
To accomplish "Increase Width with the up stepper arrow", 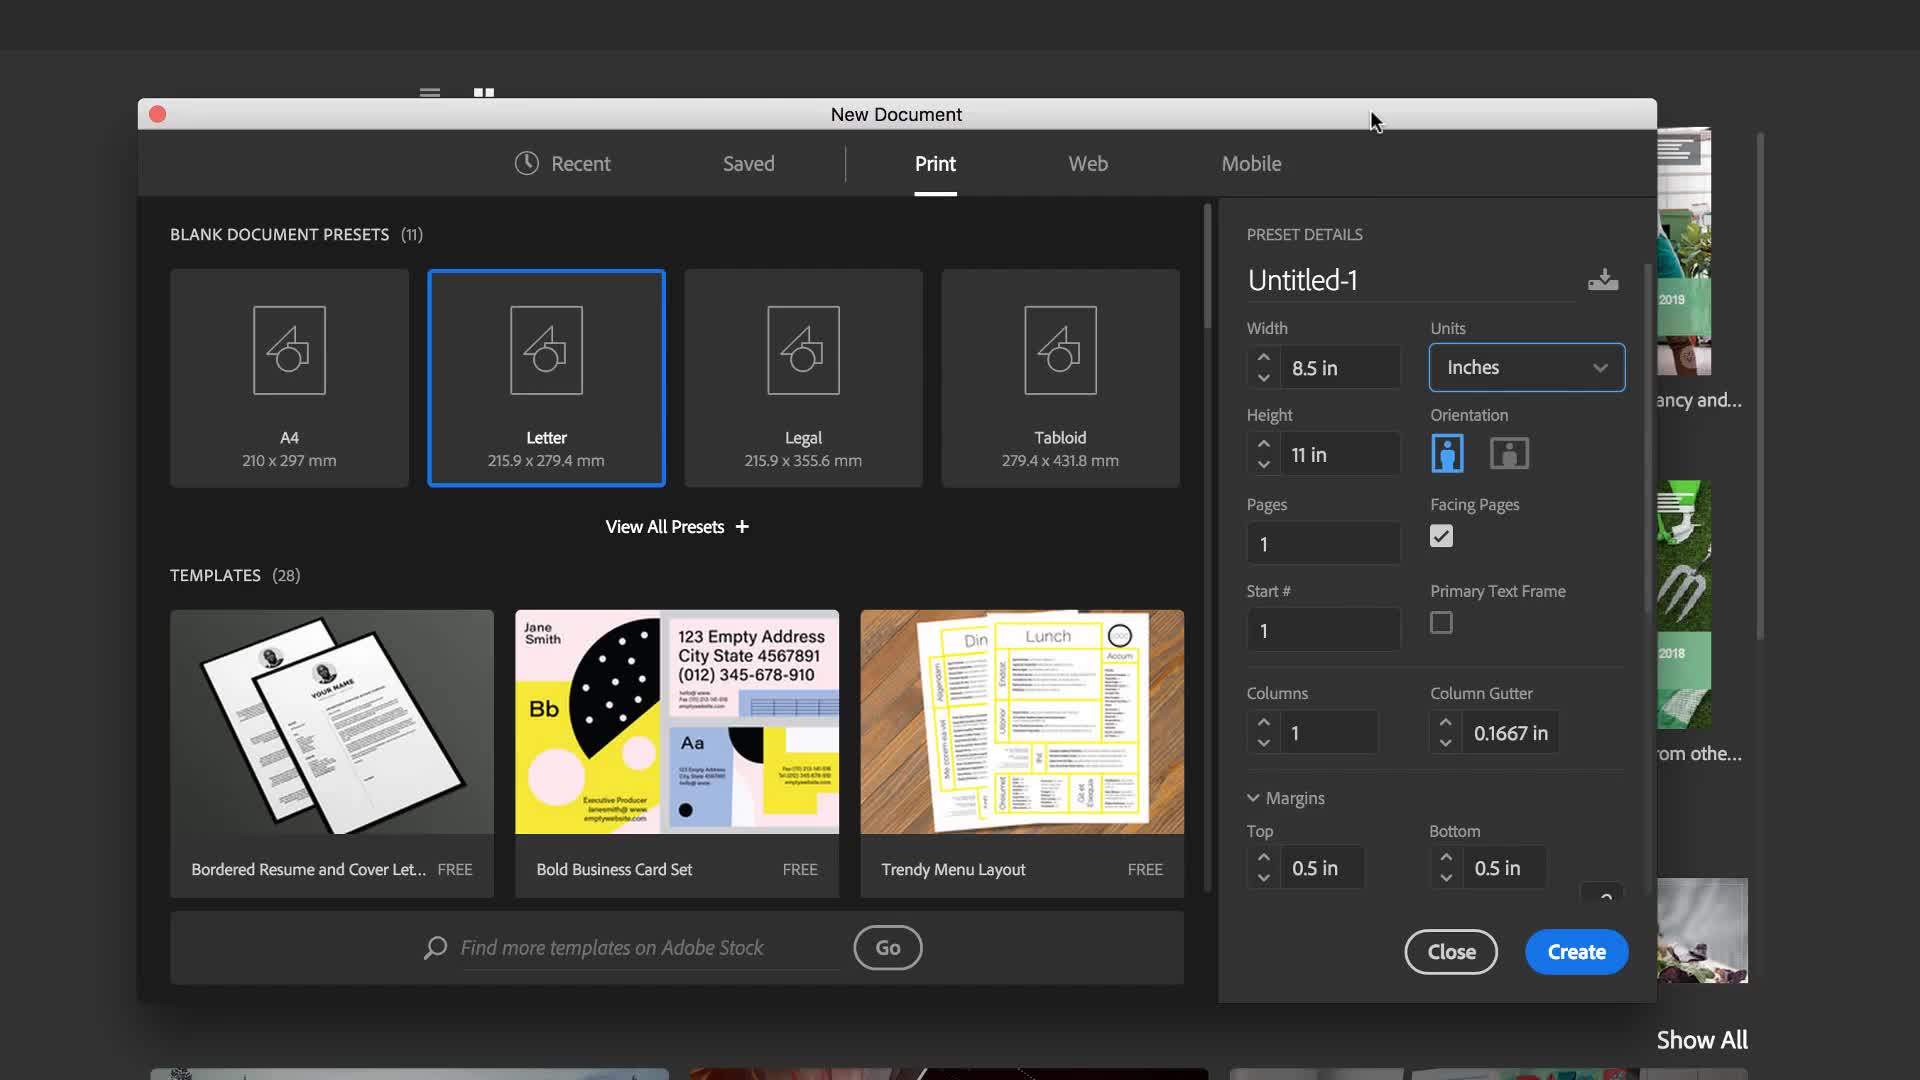I will pos(1264,357).
